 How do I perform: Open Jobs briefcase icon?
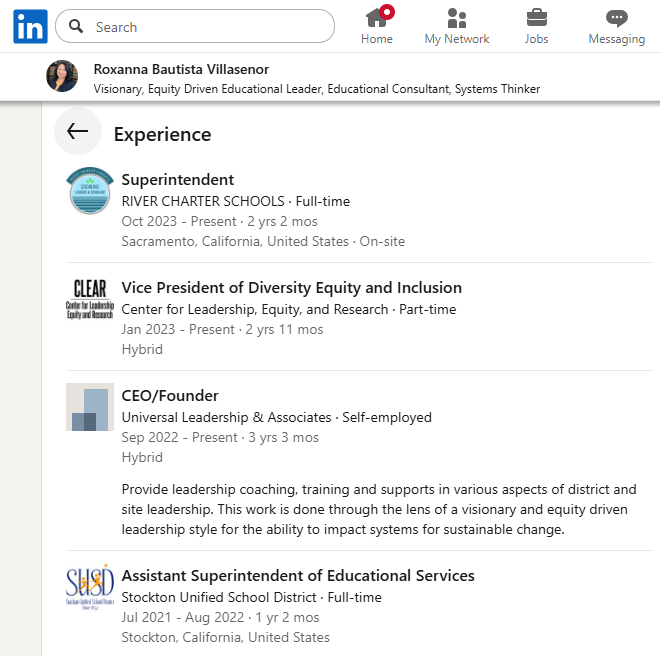coord(537,18)
